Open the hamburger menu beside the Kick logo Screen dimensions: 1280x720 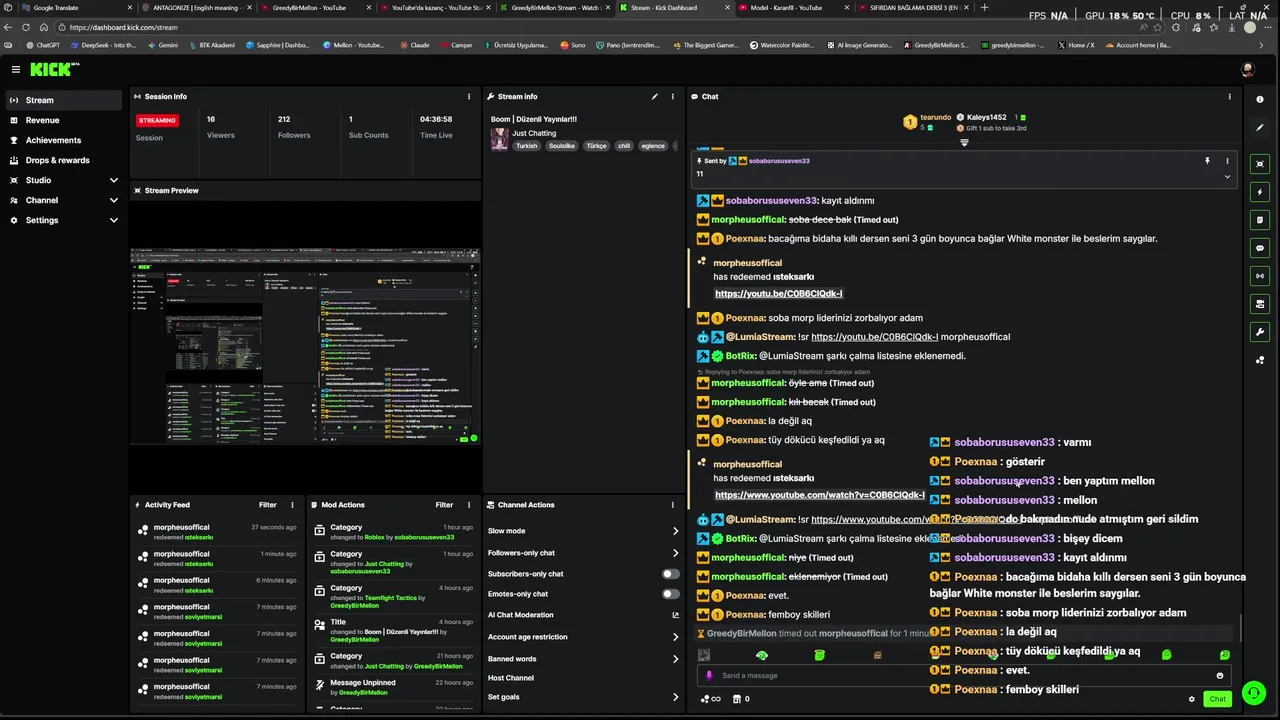point(16,69)
